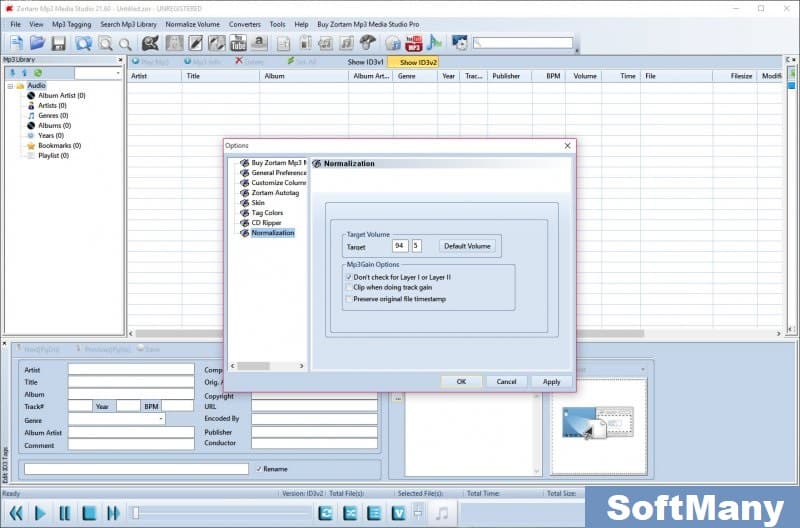Select Zortam Autotag in the Options tree
The image size is (800, 528).
[275, 193]
